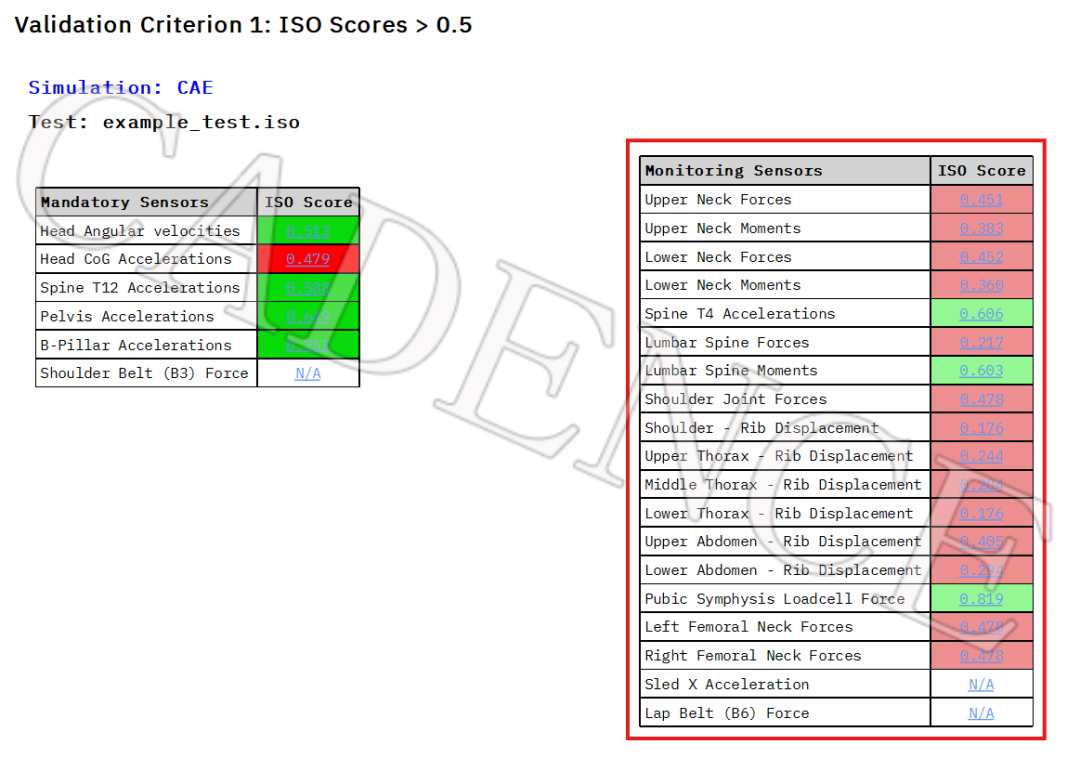Select the 'B-Pillar Accelerations' sensor name
Screen dimensions: 1080x771
click(x=136, y=345)
